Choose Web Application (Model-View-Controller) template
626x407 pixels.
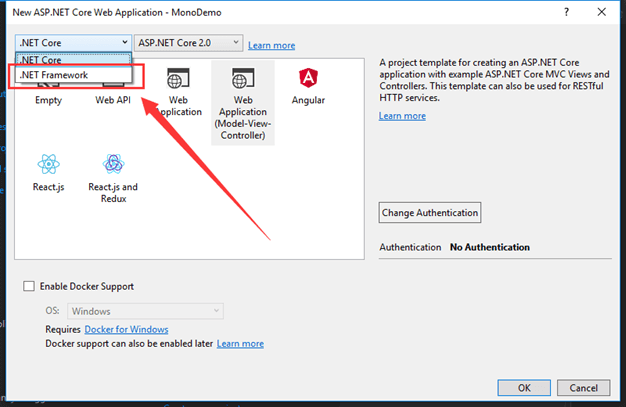(x=243, y=103)
